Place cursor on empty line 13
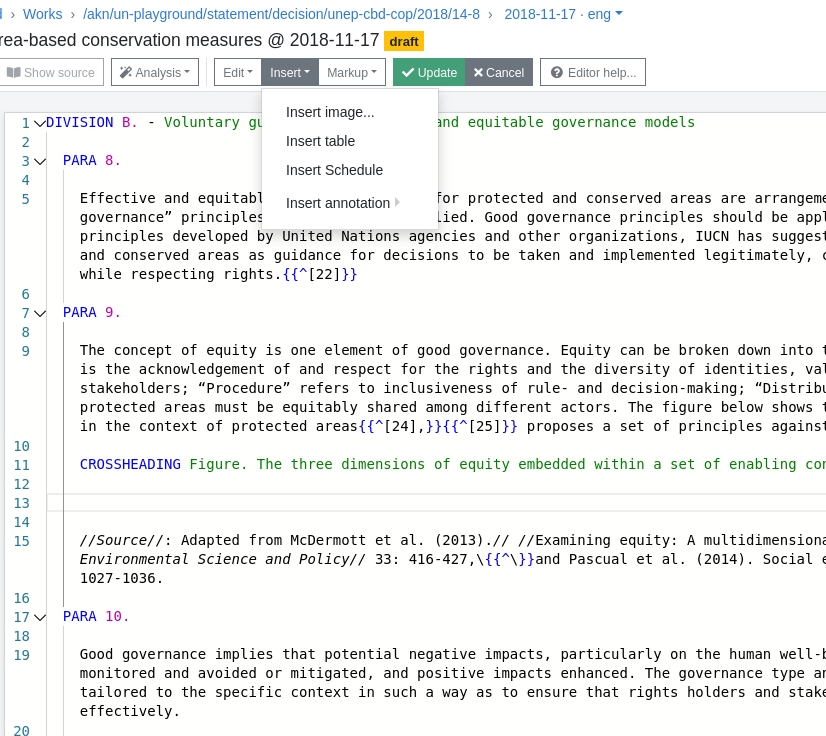 [x=400, y=503]
